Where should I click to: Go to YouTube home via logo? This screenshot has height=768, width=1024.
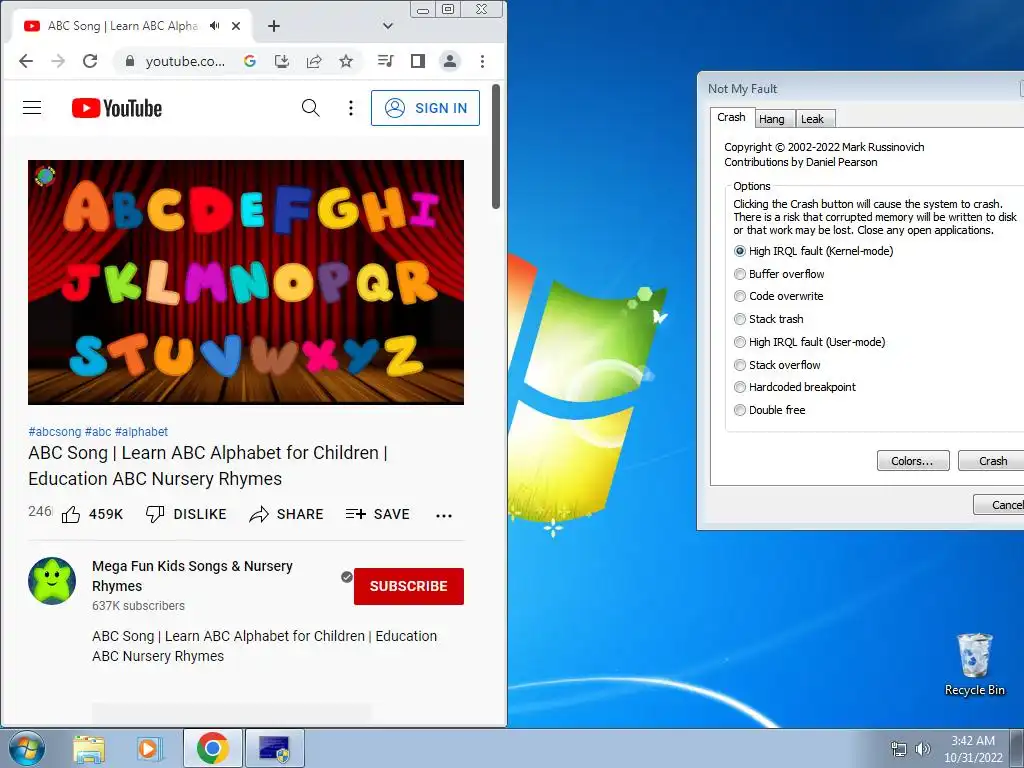pyautogui.click(x=117, y=108)
